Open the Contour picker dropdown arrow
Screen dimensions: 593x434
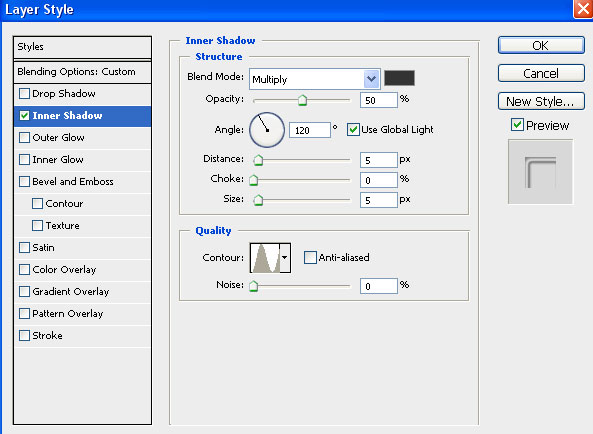(x=285, y=257)
